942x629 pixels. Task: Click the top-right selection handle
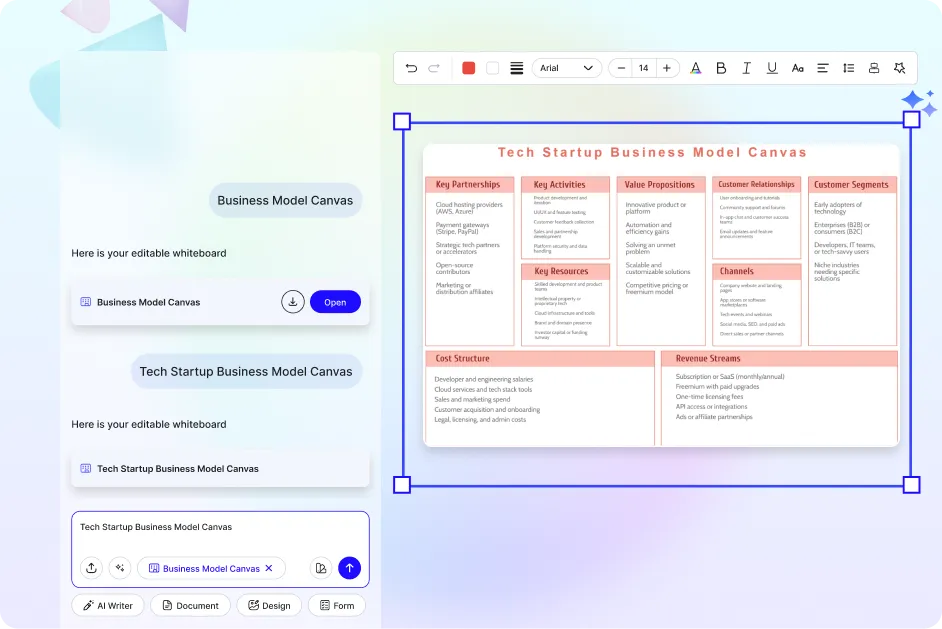911,119
